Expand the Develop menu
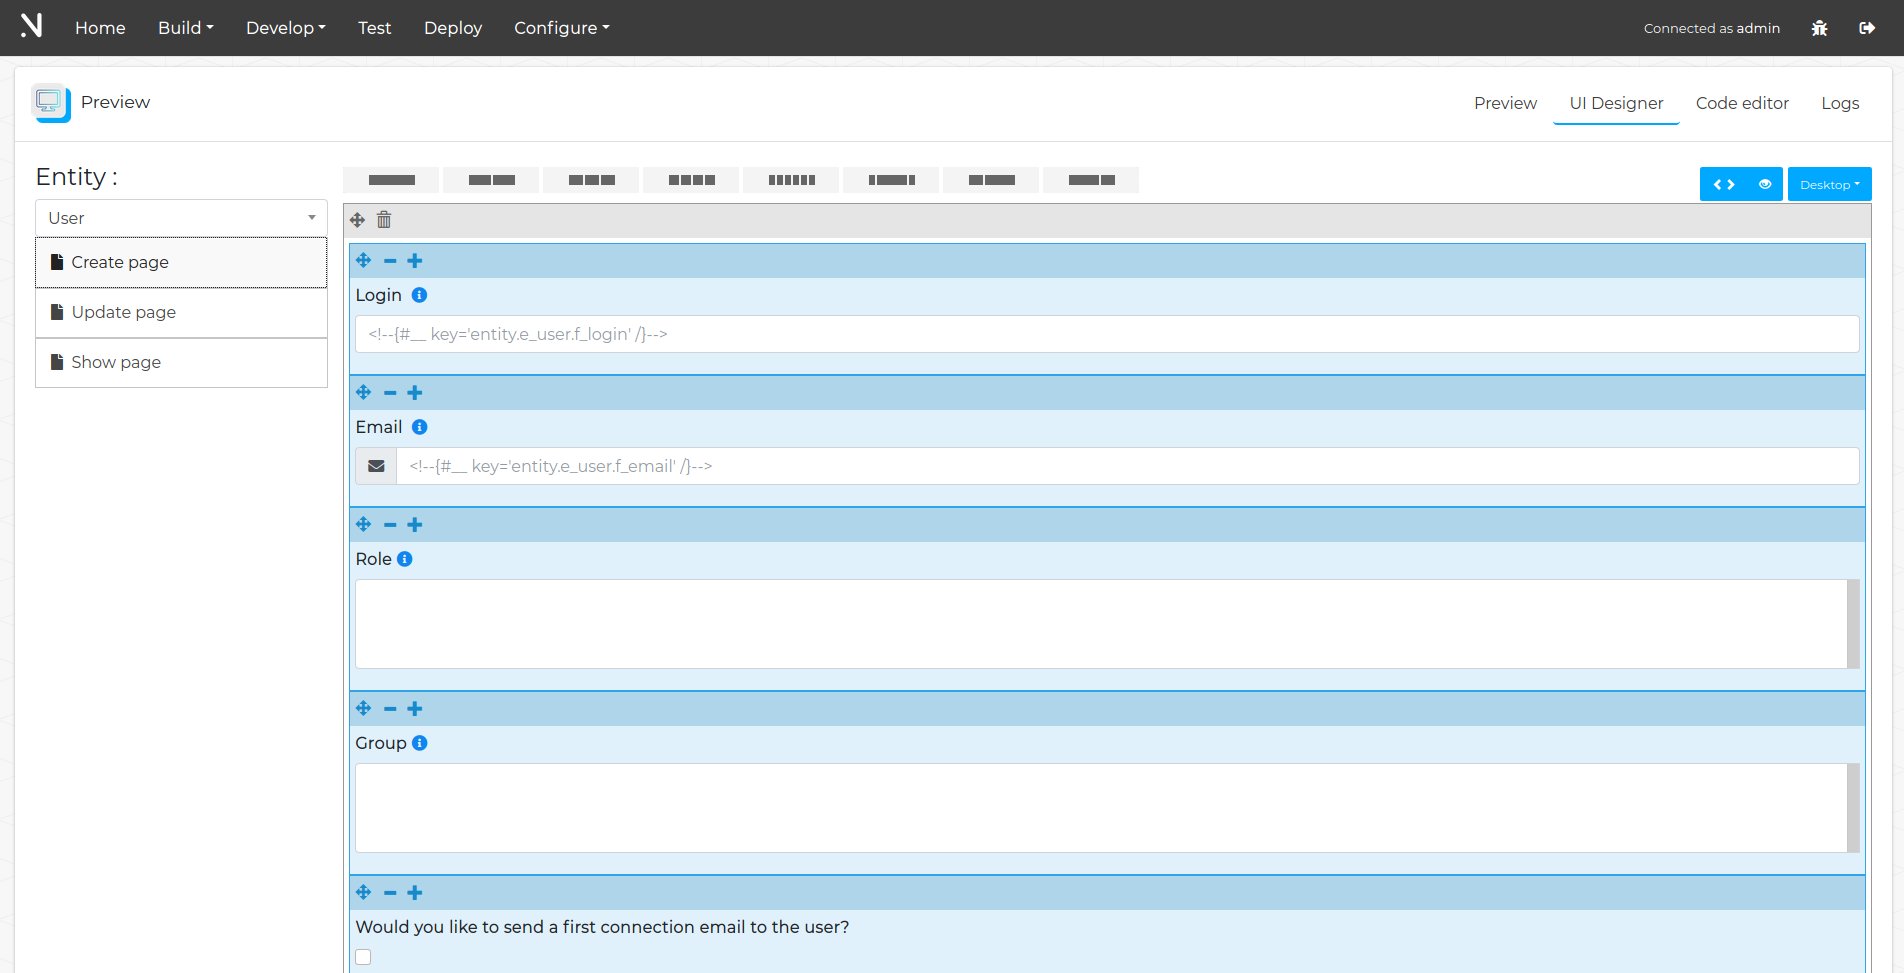 pos(286,28)
